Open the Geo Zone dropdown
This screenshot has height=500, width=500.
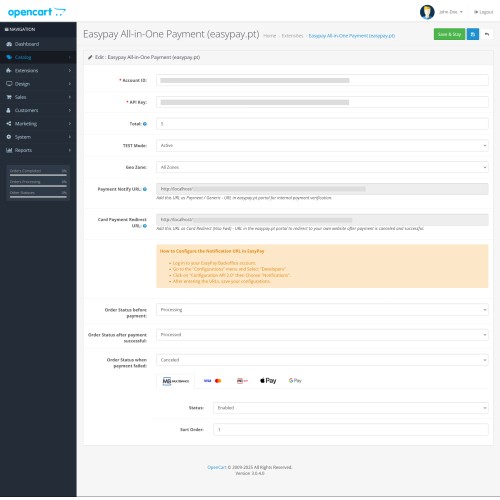point(322,167)
